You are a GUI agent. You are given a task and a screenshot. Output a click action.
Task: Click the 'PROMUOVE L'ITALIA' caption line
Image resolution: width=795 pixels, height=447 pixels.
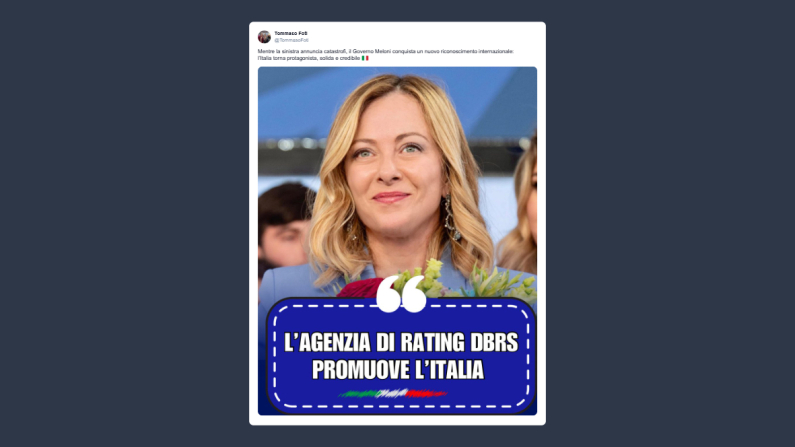click(398, 369)
